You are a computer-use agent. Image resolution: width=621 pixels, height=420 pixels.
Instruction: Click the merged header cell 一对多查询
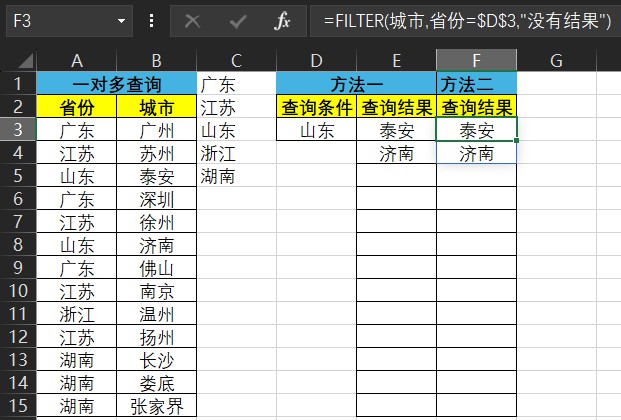click(117, 84)
